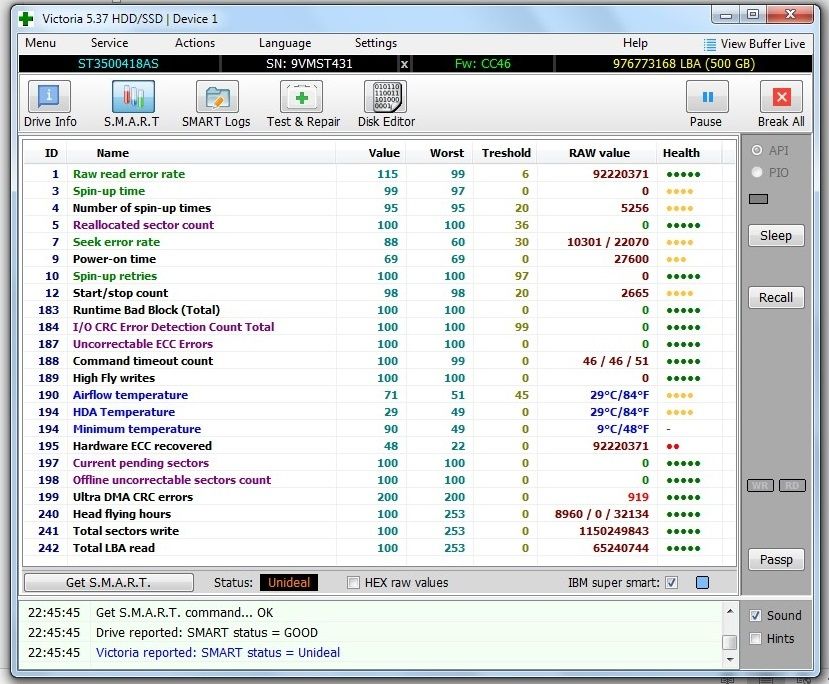
Task: Select the Hardware ECC recovered row
Action: (x=379, y=446)
